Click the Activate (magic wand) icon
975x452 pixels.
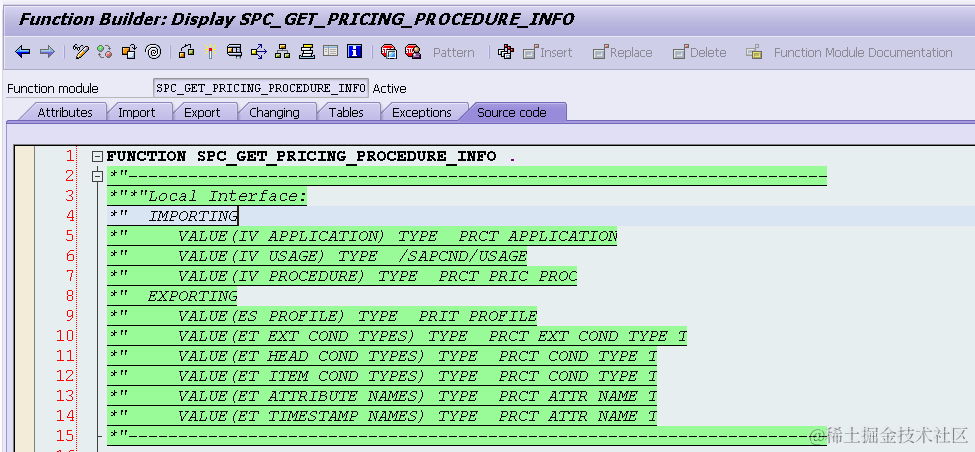pyautogui.click(x=210, y=52)
